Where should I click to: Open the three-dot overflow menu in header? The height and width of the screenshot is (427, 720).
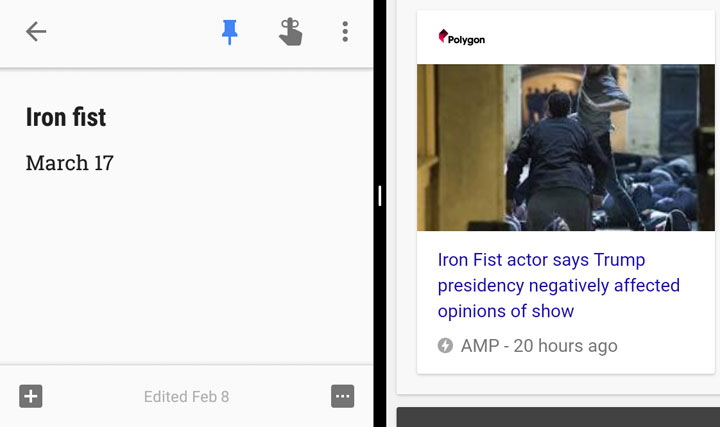pyautogui.click(x=345, y=32)
